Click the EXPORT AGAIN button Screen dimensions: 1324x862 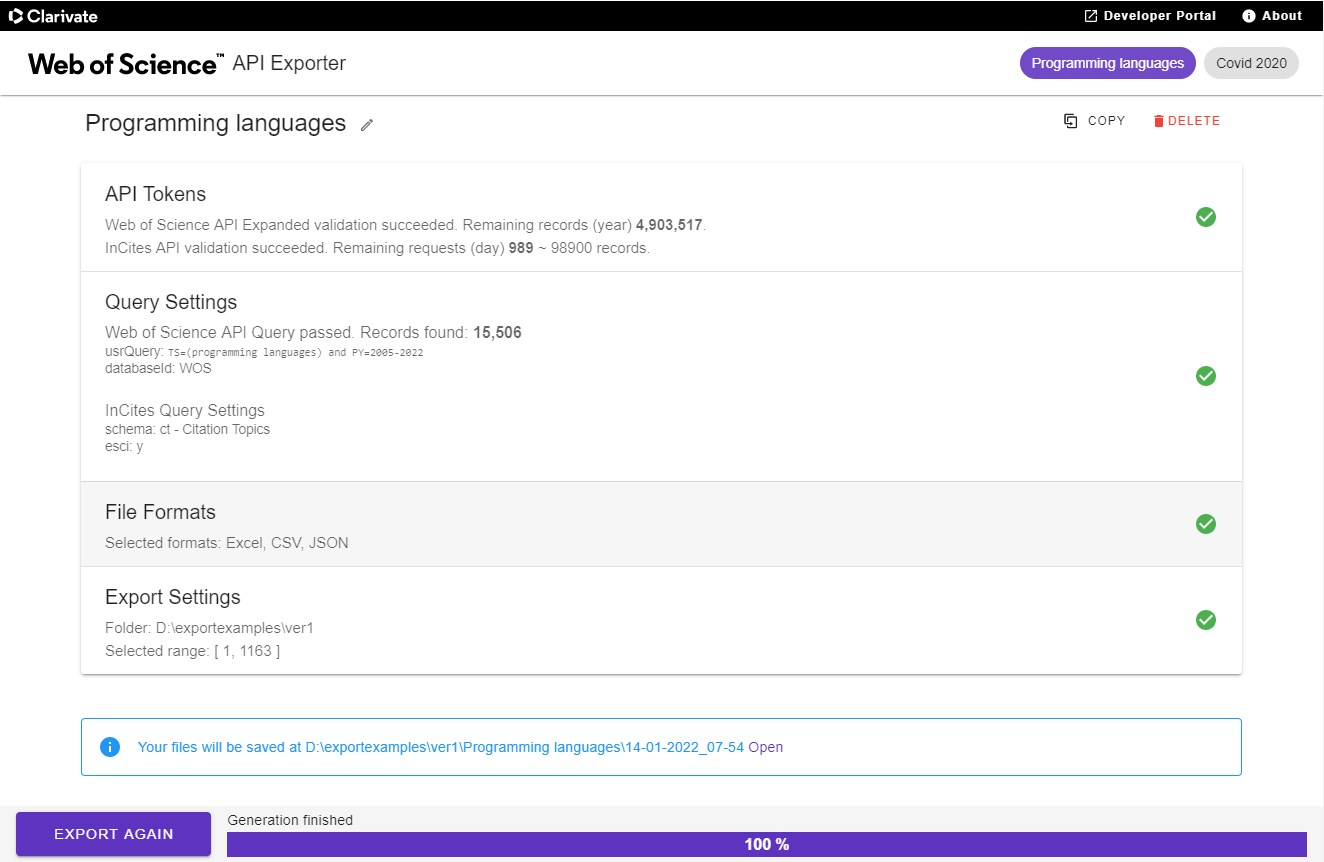[x=113, y=834]
